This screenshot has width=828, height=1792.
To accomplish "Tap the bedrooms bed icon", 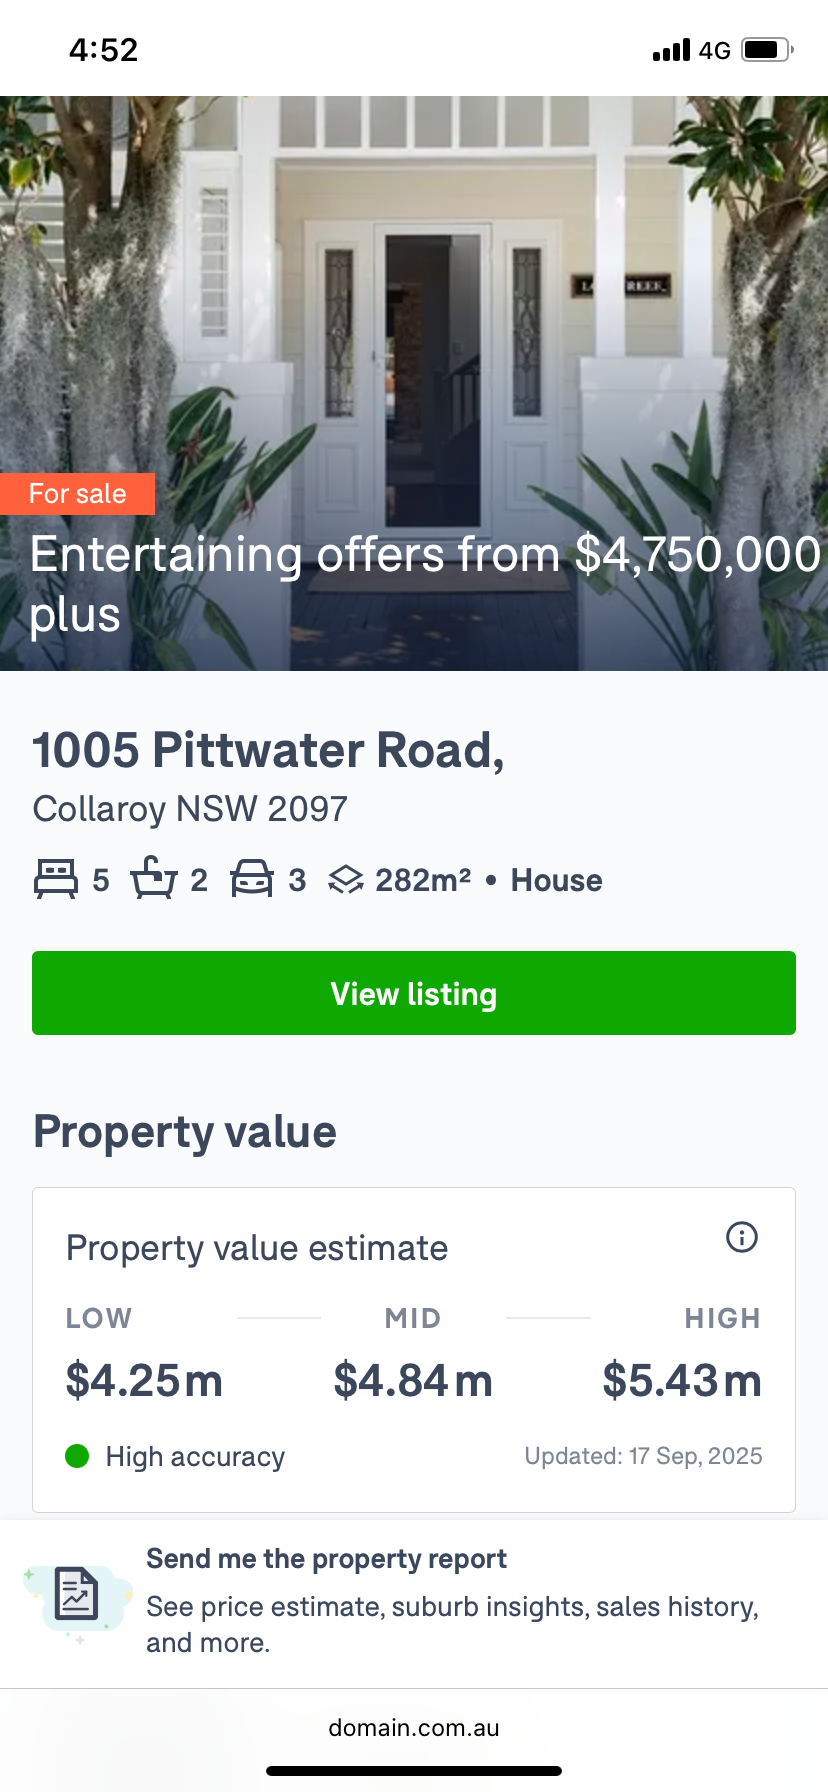I will pyautogui.click(x=56, y=879).
